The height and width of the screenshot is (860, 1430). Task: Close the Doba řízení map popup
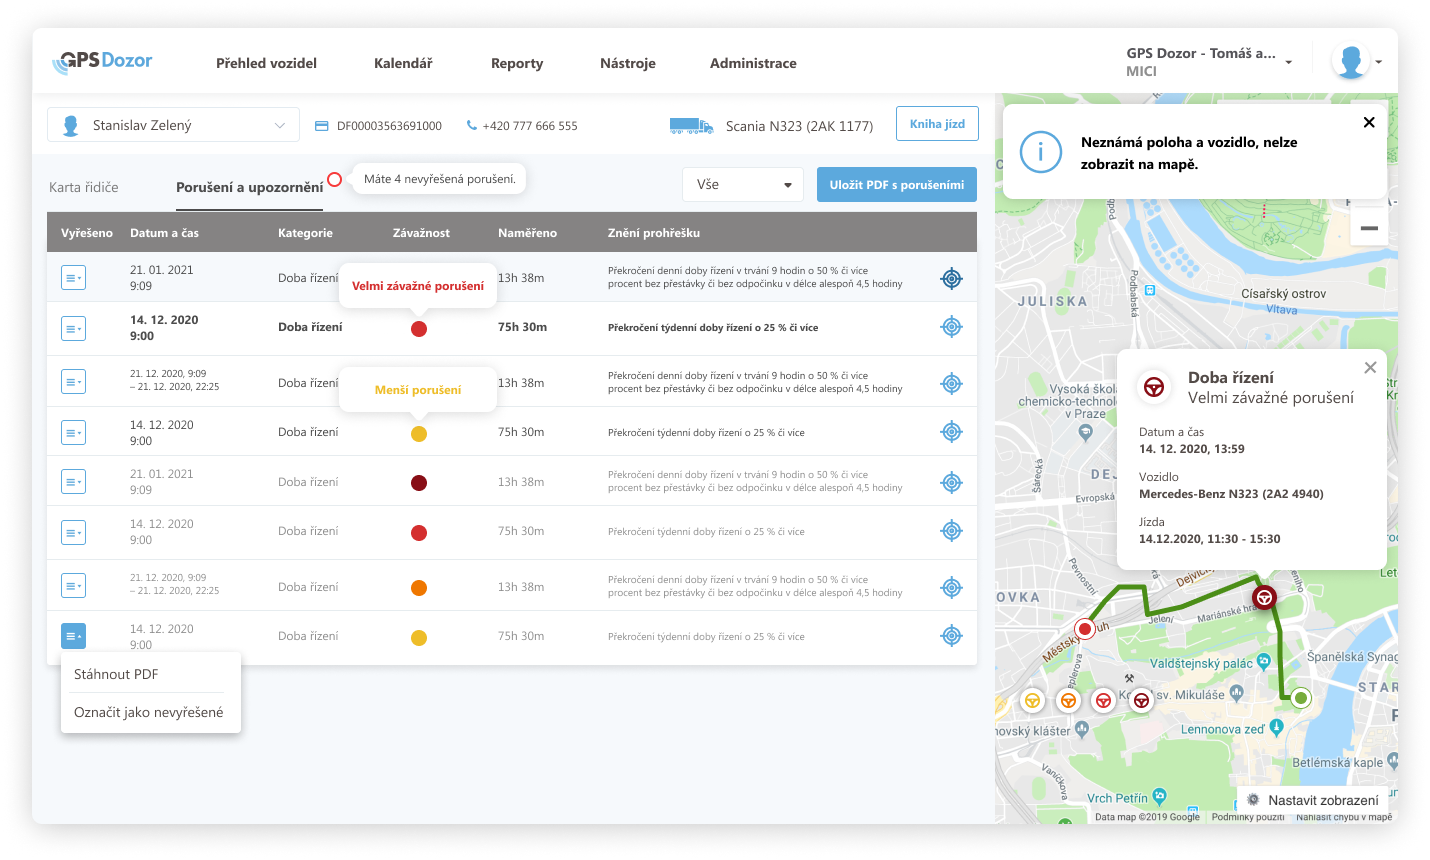tap(1370, 368)
